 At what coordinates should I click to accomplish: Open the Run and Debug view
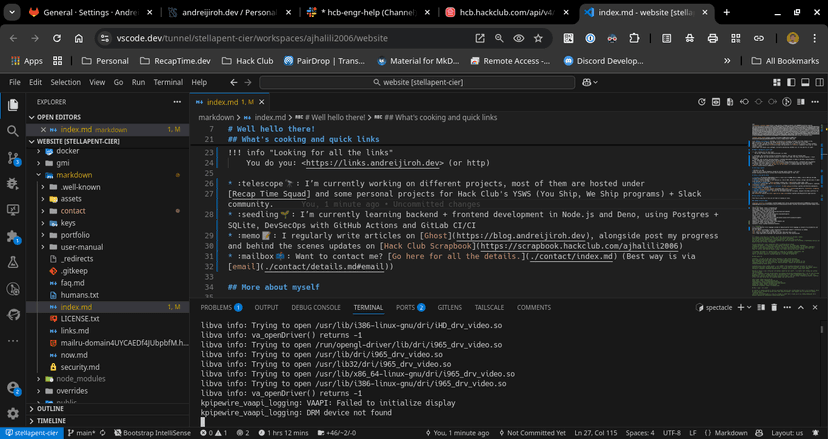pyautogui.click(x=13, y=184)
